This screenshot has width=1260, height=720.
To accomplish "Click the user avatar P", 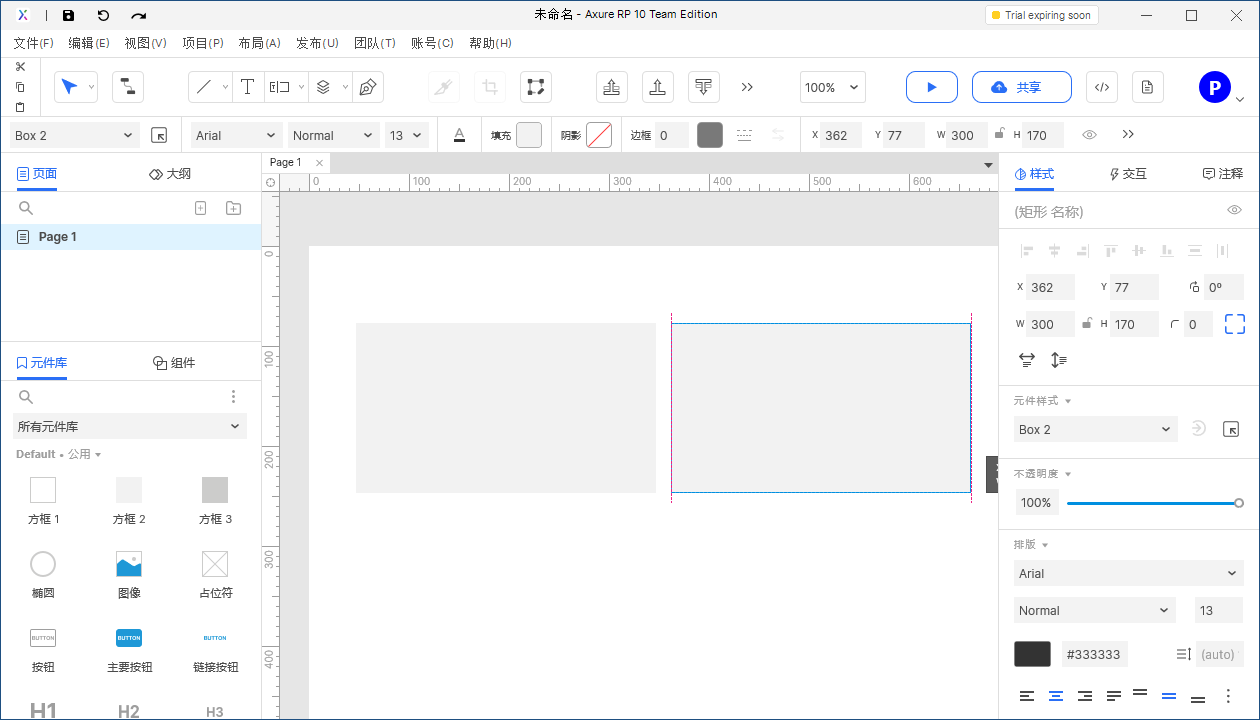I will [1214, 87].
